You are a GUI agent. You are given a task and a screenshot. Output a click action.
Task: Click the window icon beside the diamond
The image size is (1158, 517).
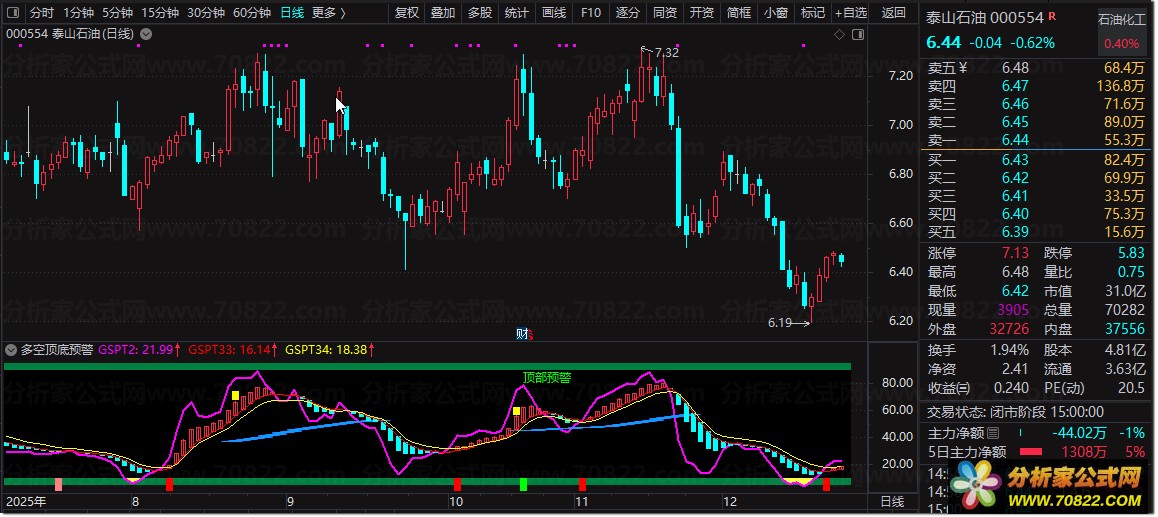(857, 34)
